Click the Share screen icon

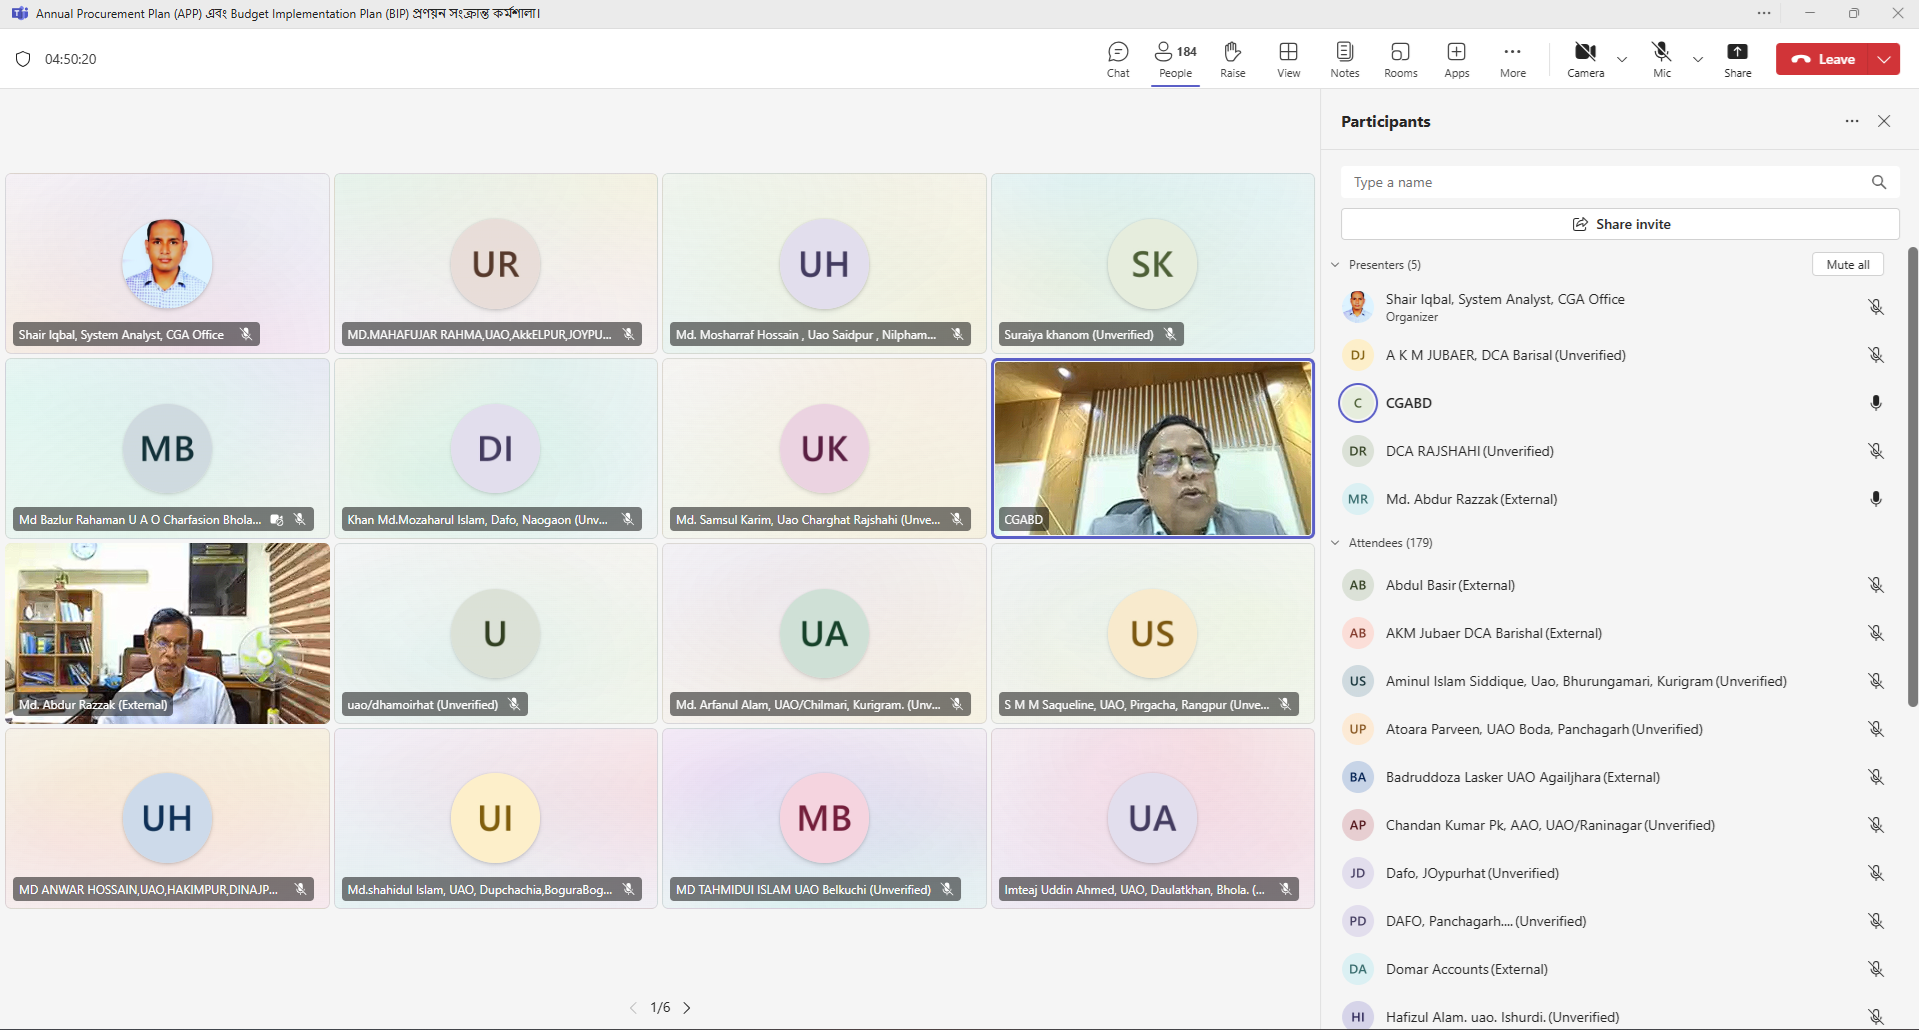pos(1737,59)
